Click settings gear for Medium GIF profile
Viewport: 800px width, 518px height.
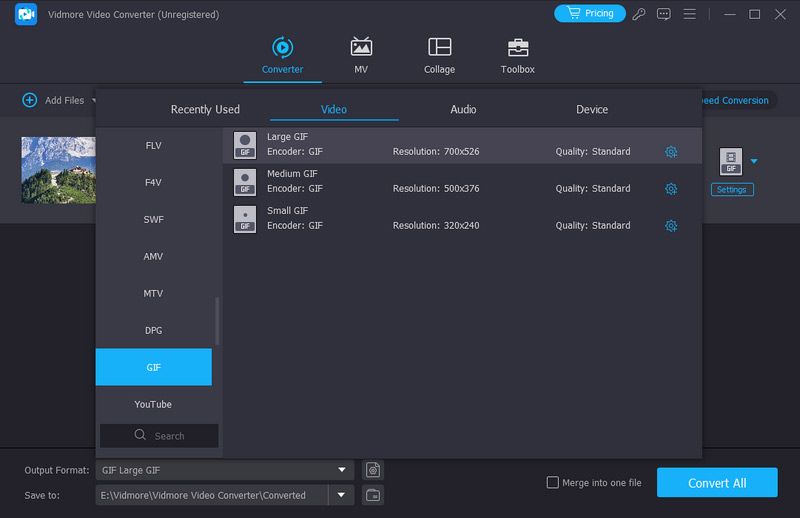tap(671, 189)
